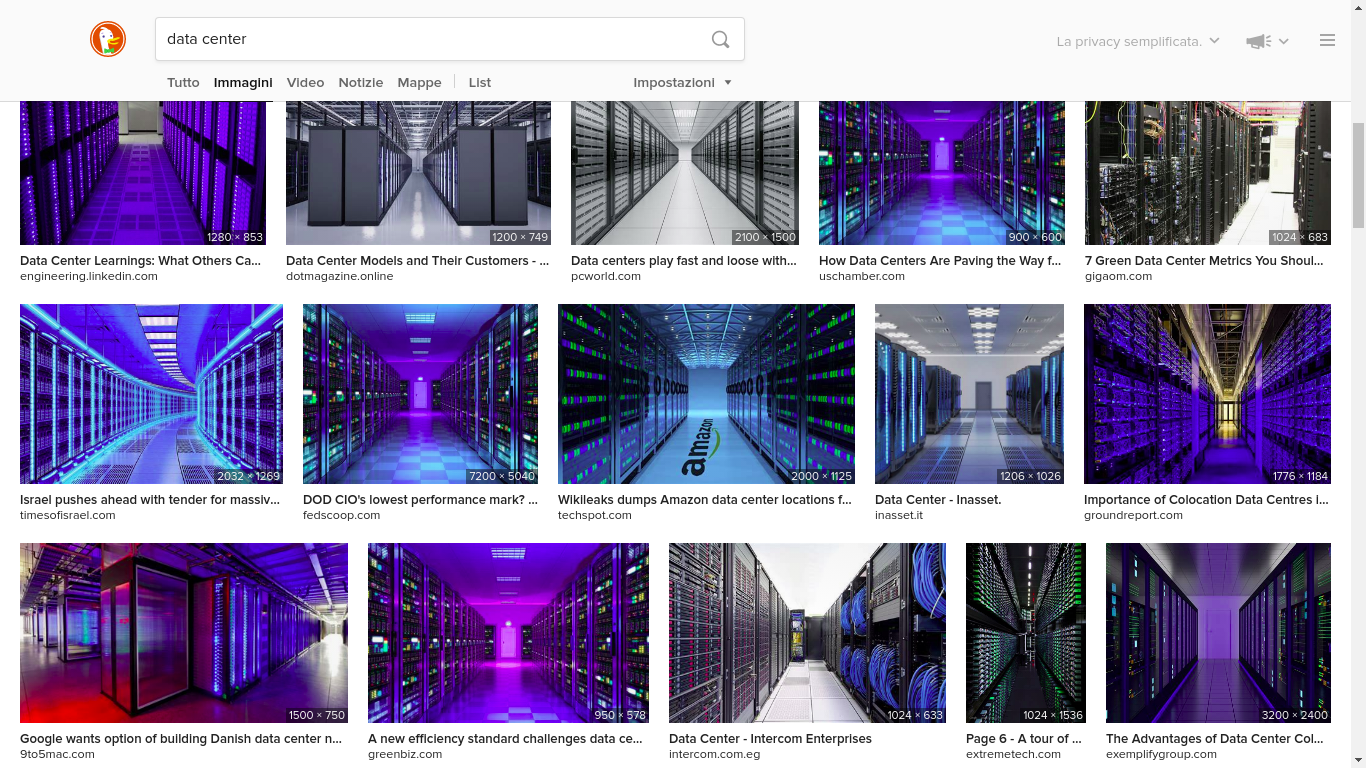1366x768 pixels.
Task: Open the groundreport.com colocation image
Action: coord(1207,394)
